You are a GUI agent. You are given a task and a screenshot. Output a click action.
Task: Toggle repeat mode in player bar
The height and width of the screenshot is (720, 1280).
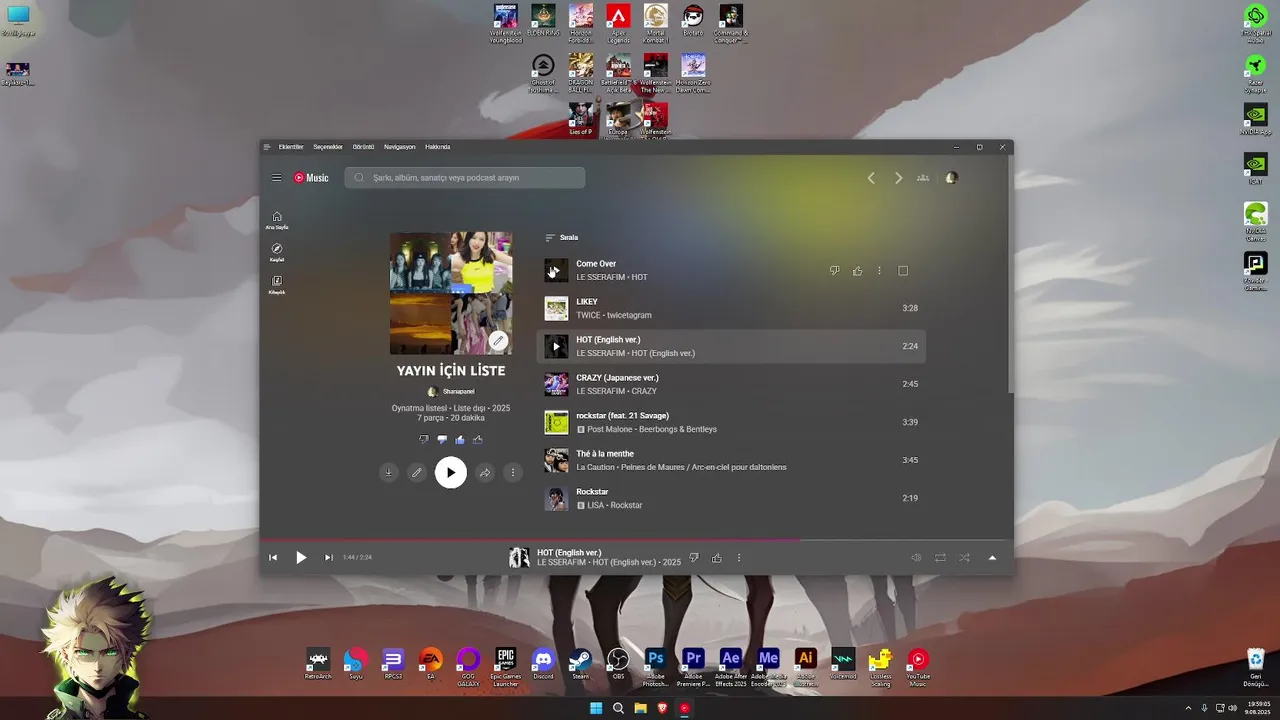click(940, 558)
